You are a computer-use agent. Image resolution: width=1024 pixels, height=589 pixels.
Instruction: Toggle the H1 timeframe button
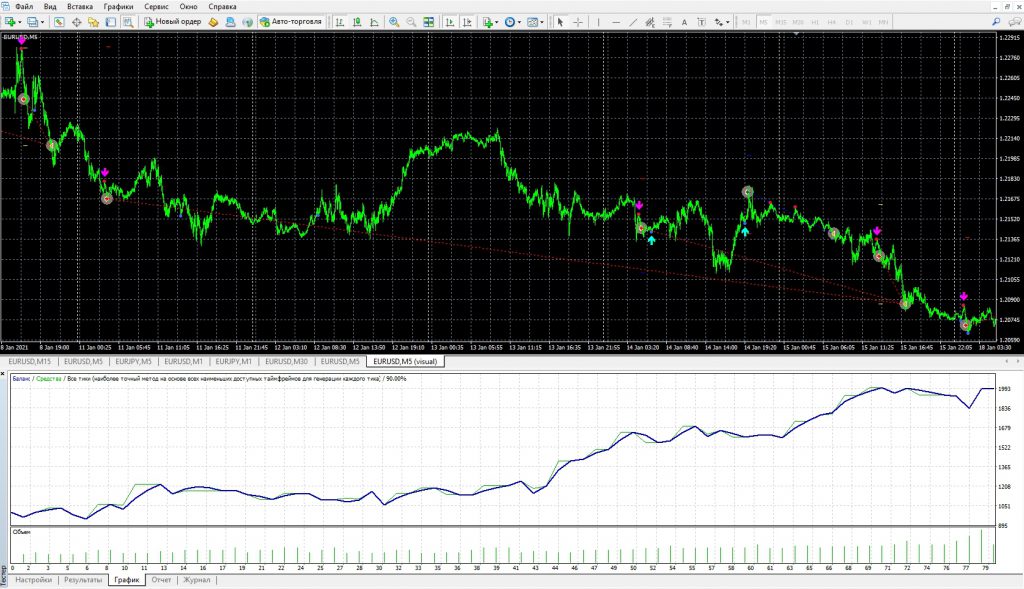814,21
